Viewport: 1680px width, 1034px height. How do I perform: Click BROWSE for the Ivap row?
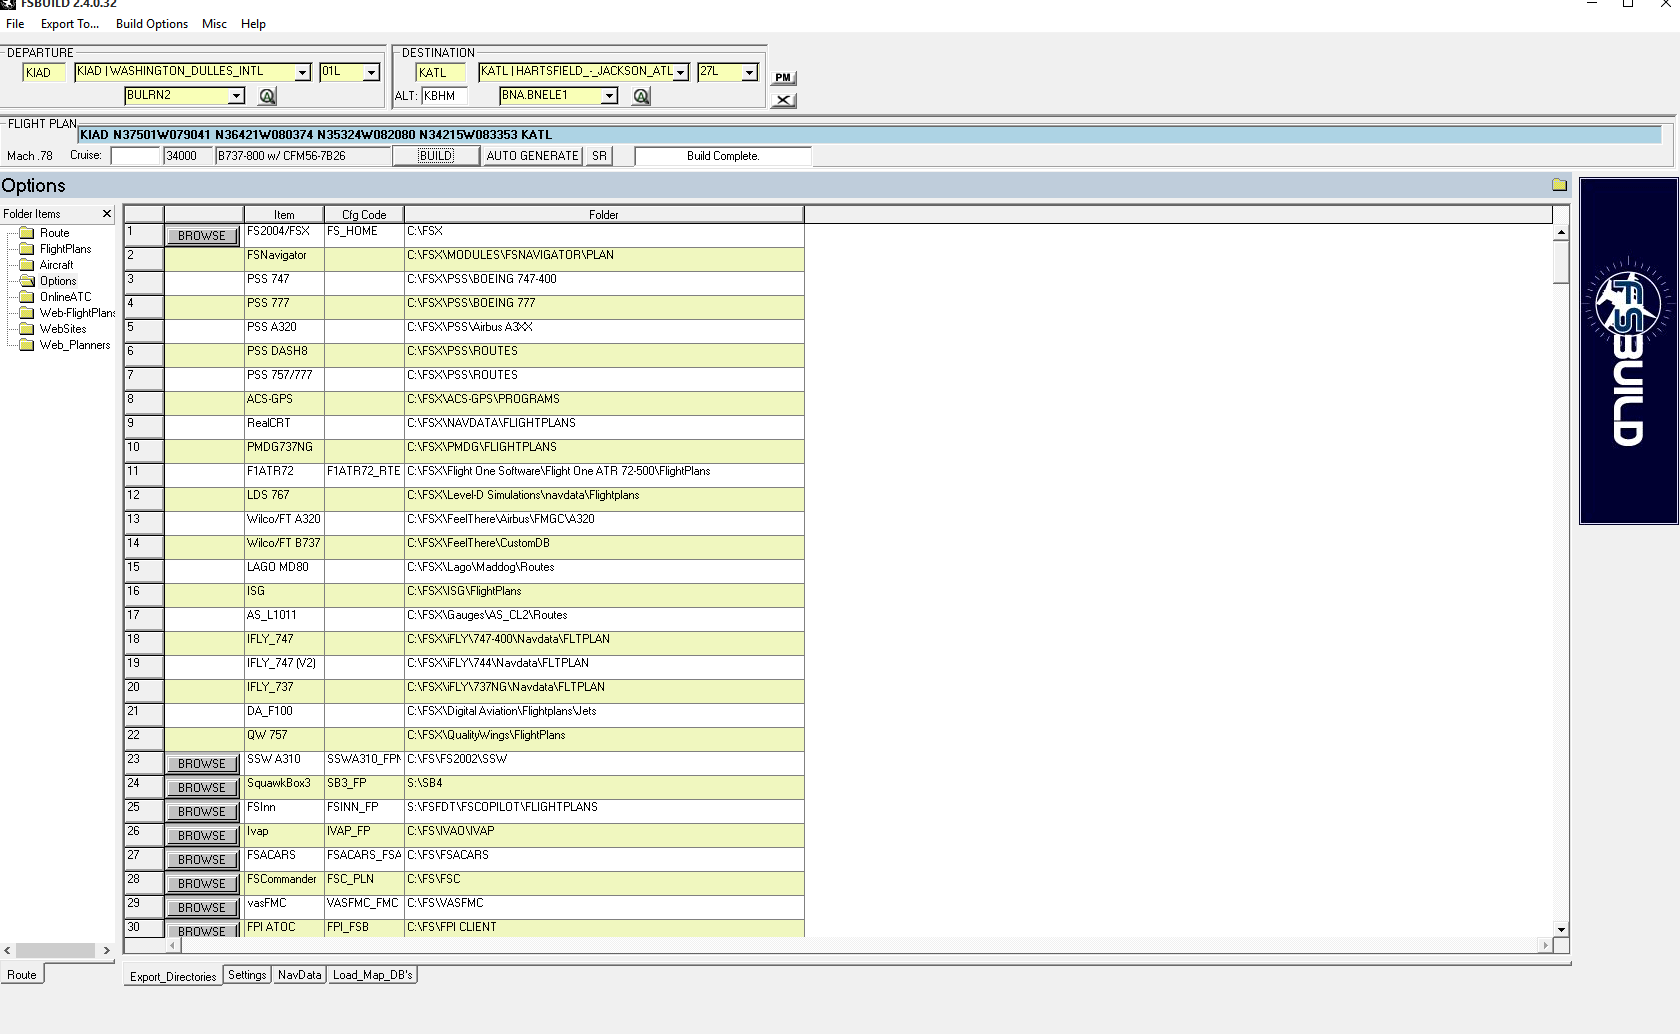click(x=202, y=836)
